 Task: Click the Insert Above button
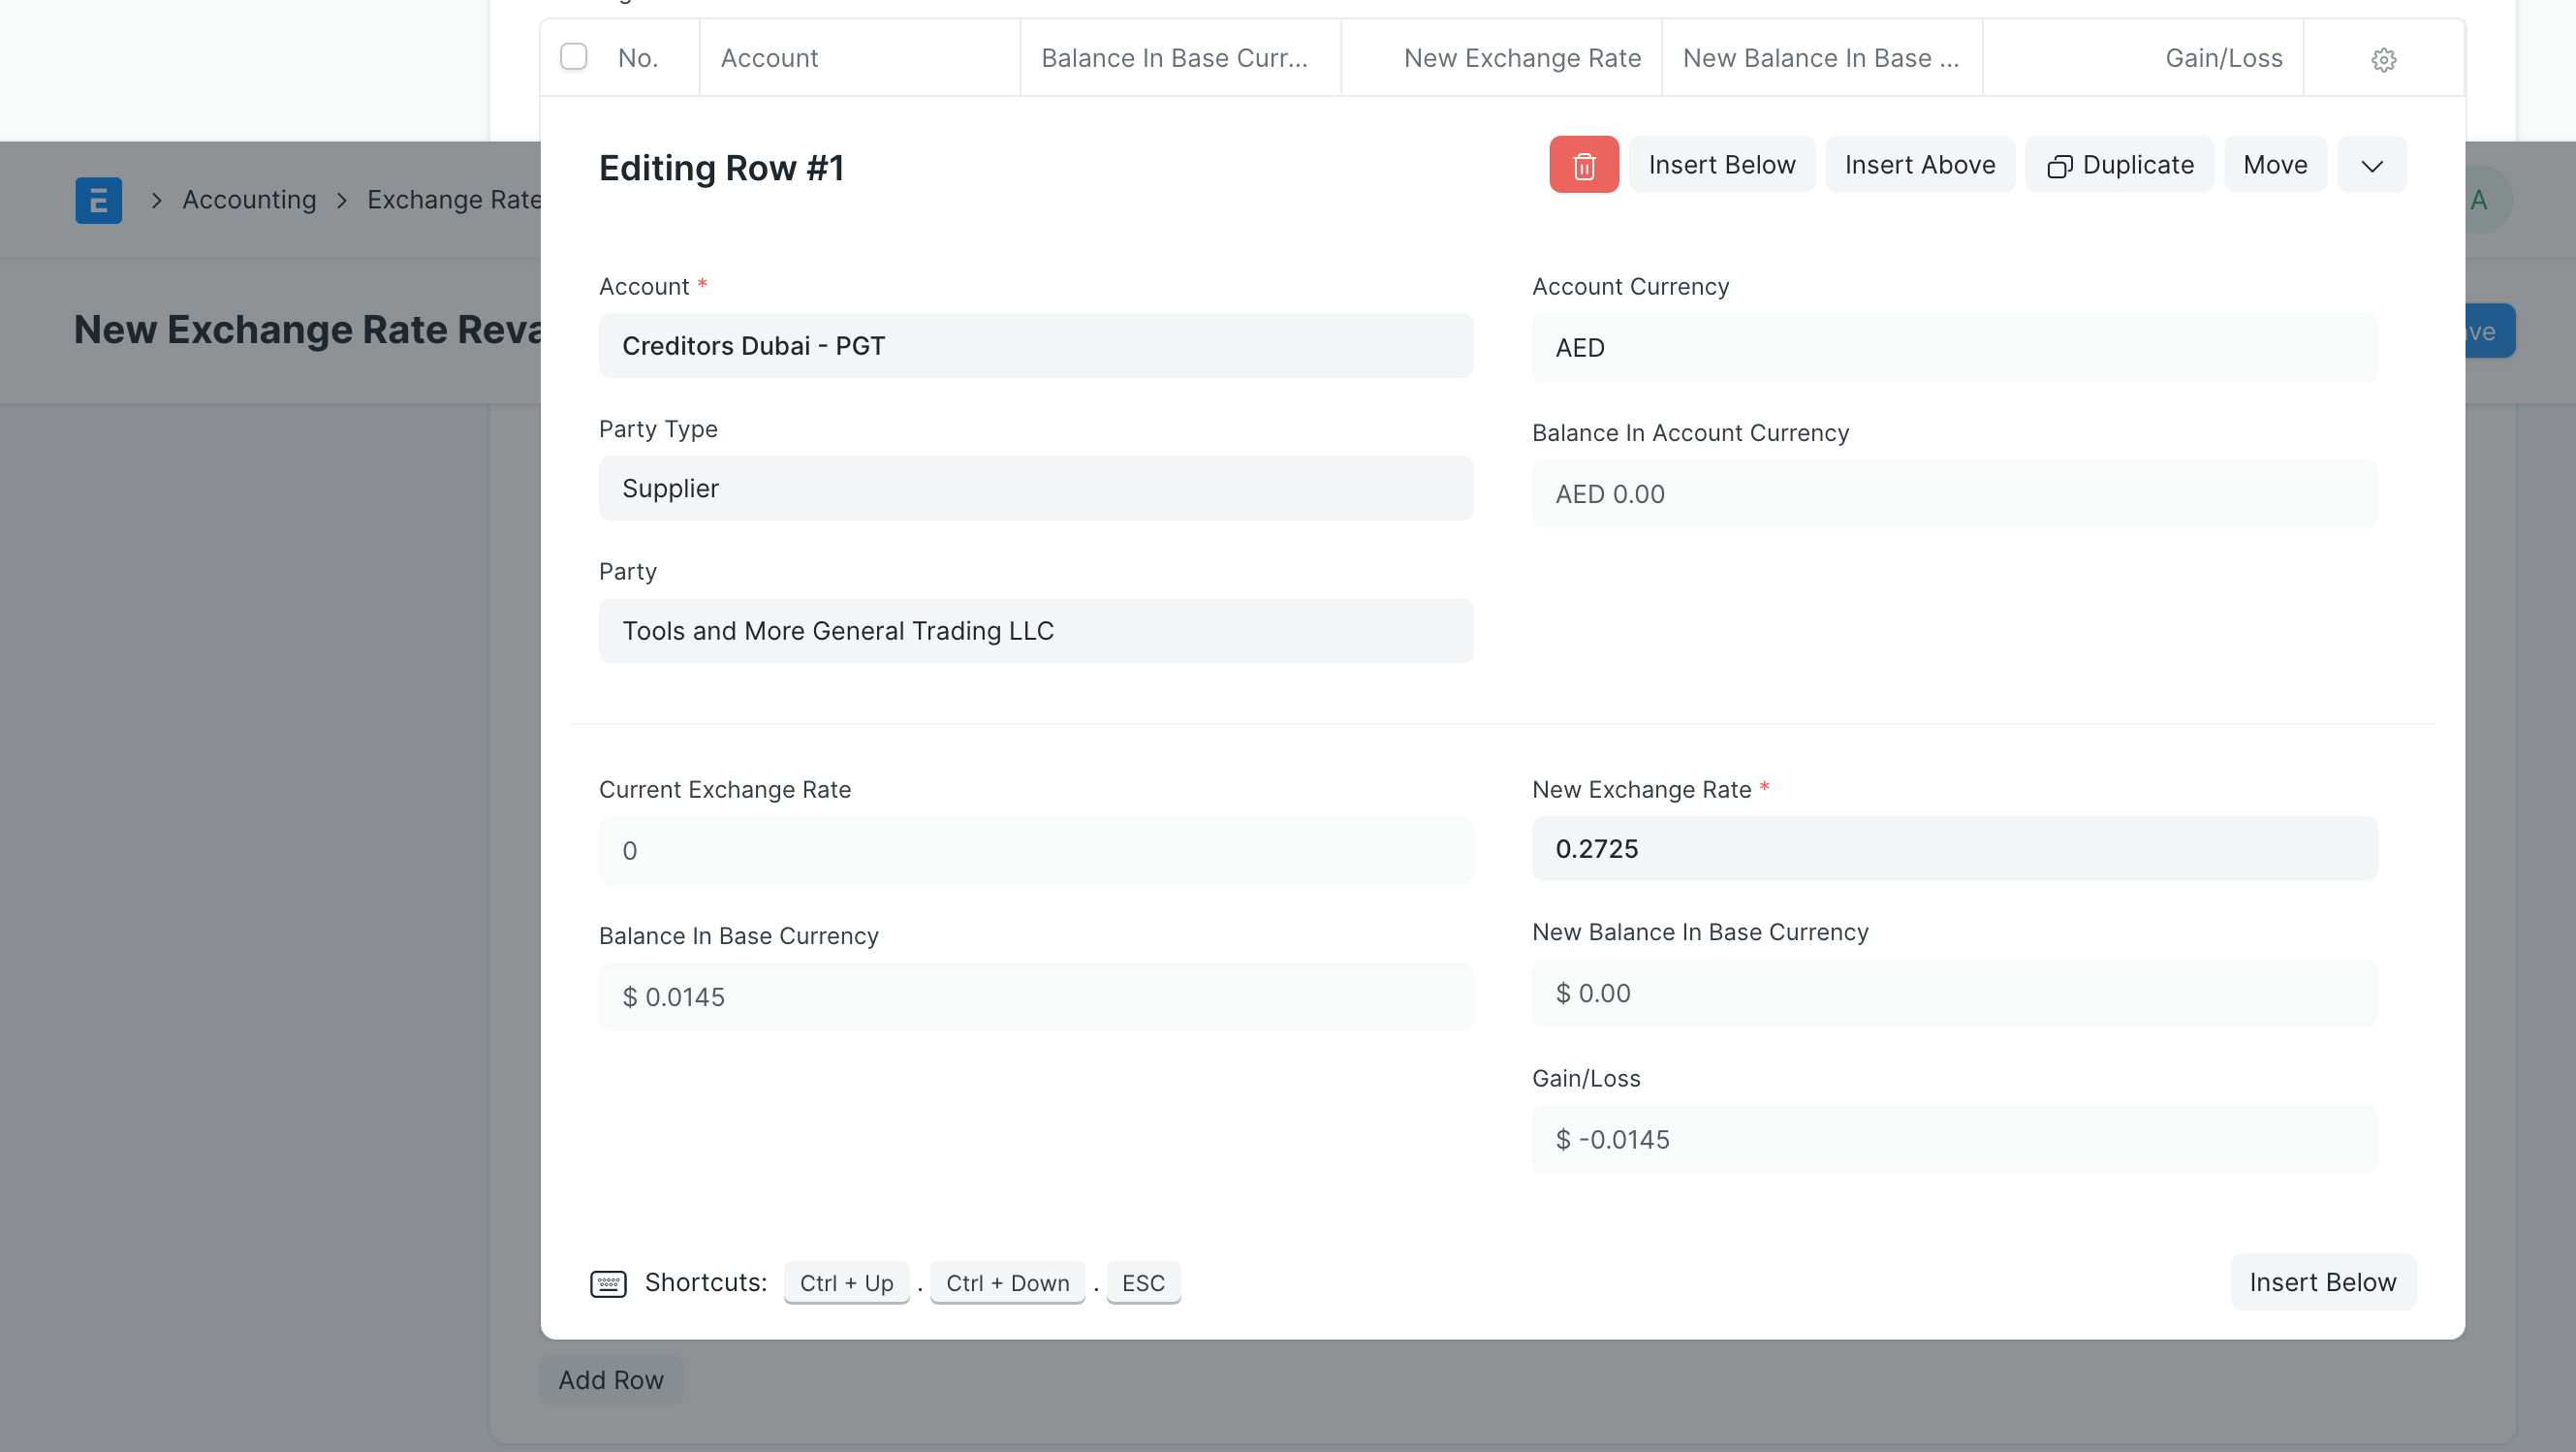[1919, 165]
